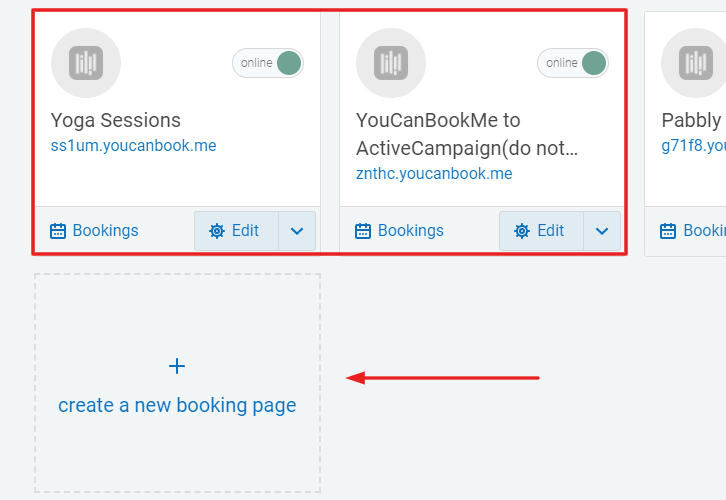Click the YouCanBookMe to ActiveCampaign title
Screen dimensions: 726x500
pyautogui.click(x=467, y=134)
